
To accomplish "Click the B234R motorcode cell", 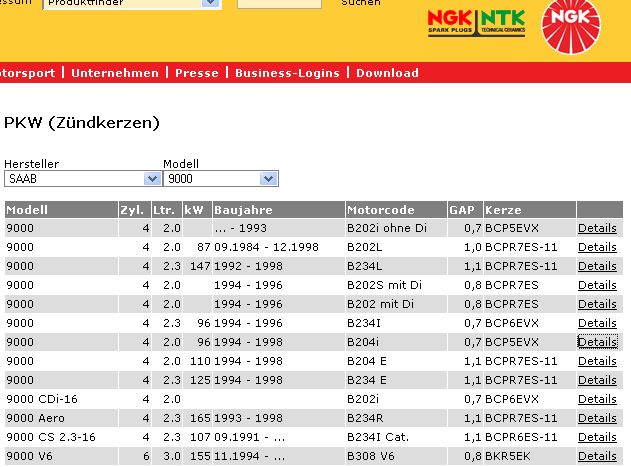I will point(396,418).
